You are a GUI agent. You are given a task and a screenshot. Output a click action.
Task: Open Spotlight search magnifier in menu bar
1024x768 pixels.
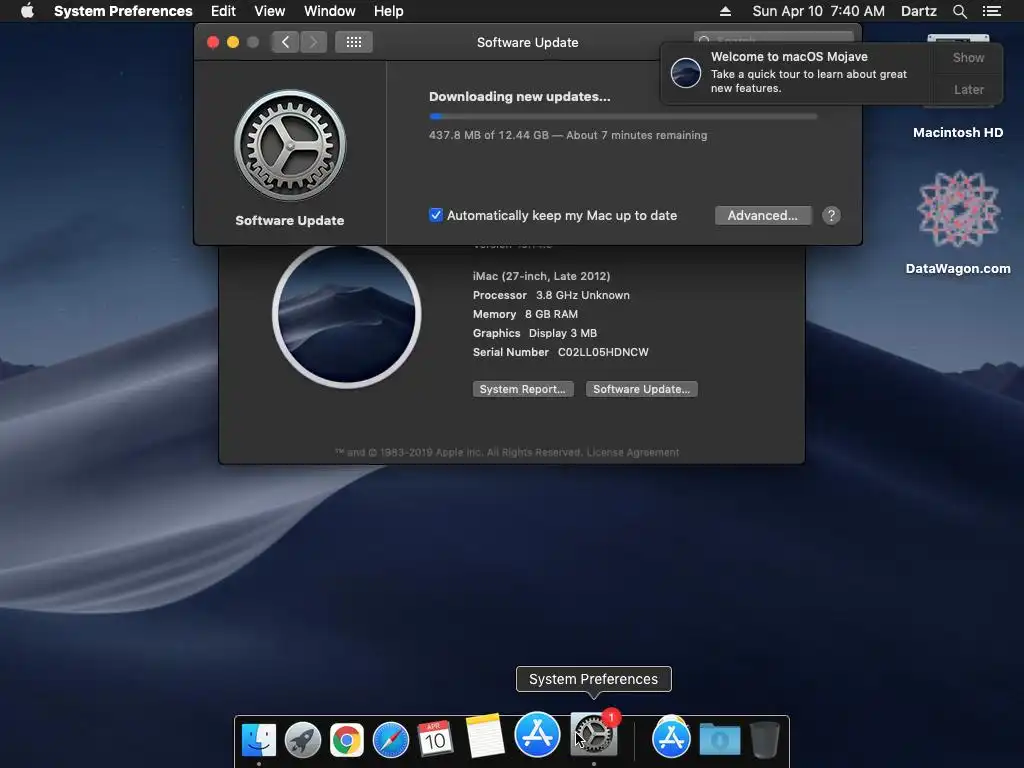coord(959,11)
